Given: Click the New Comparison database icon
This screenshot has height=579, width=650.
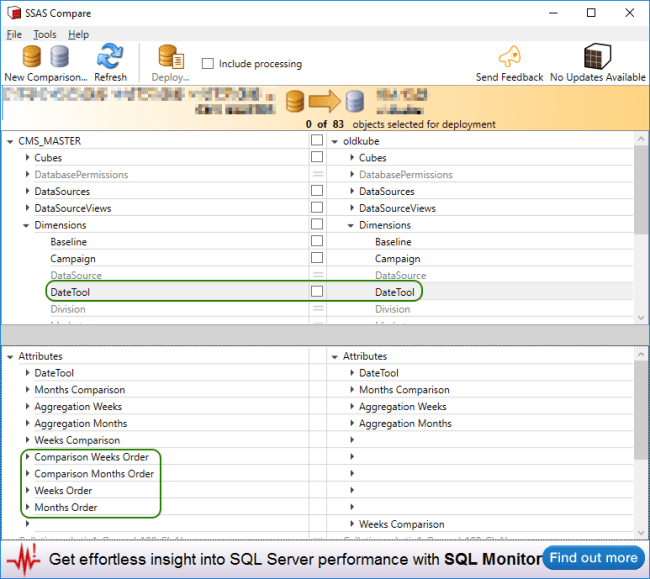Looking at the screenshot, I should (45, 56).
